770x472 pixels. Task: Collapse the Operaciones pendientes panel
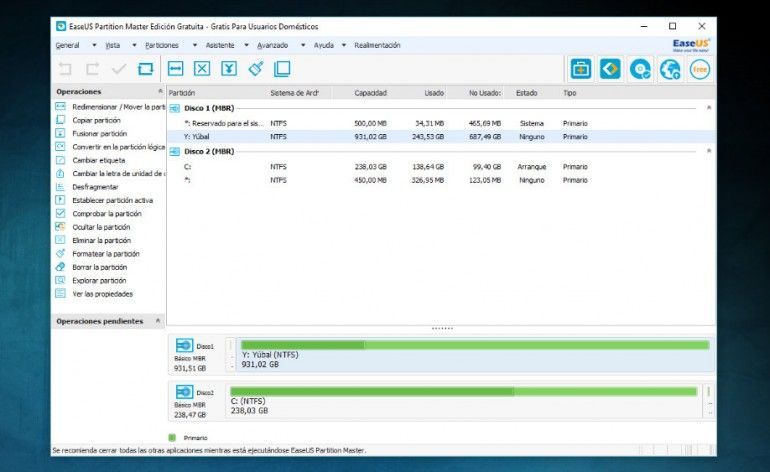point(158,321)
